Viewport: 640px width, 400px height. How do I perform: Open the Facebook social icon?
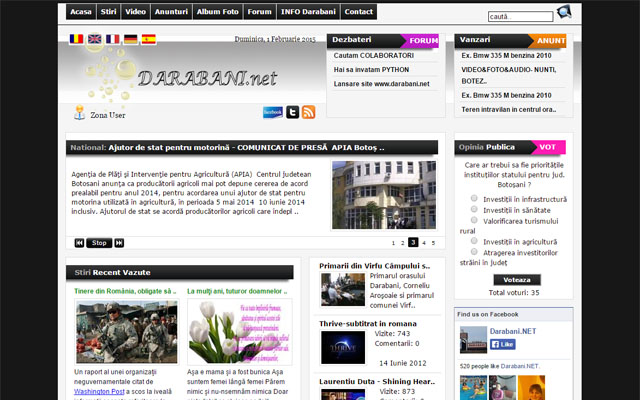[x=273, y=112]
